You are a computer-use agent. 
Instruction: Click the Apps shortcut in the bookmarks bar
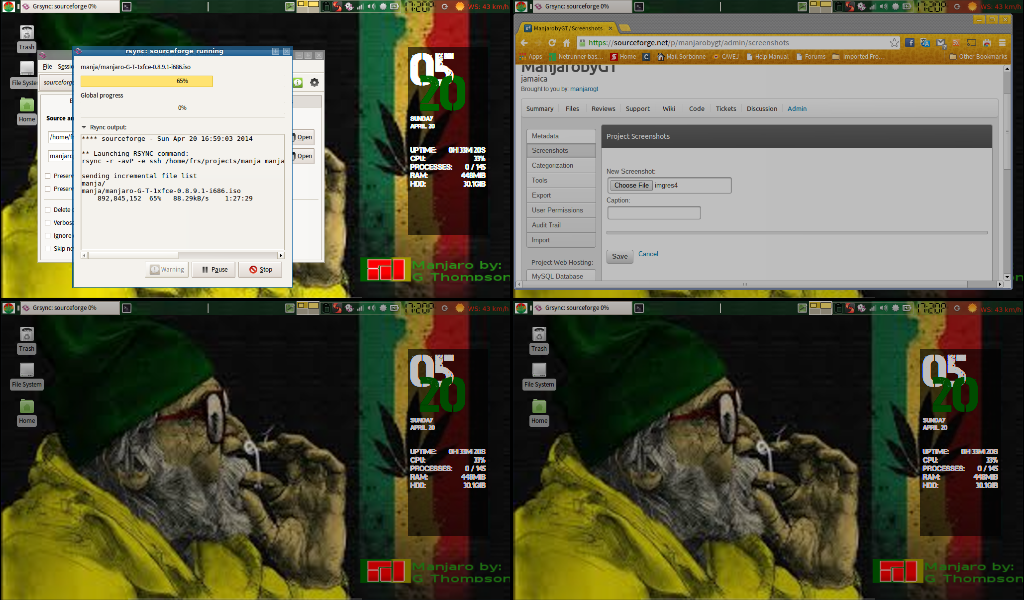pyautogui.click(x=531, y=57)
